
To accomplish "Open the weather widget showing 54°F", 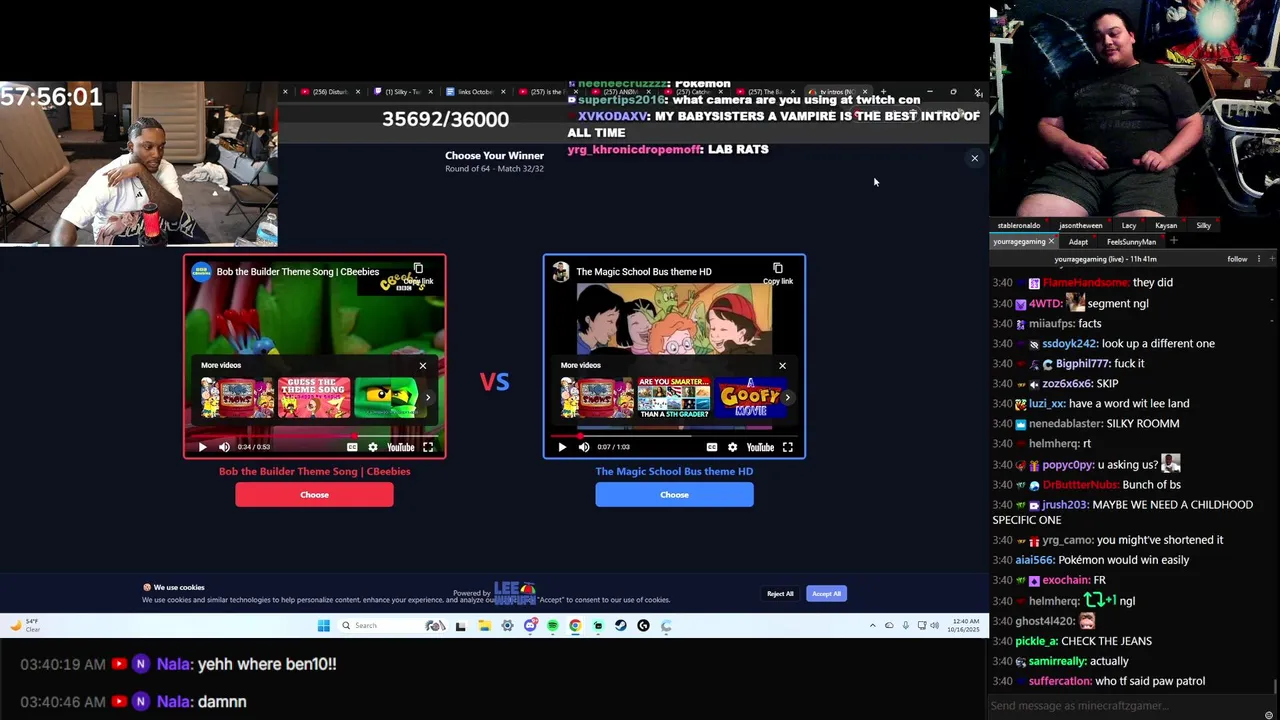I will (25, 626).
